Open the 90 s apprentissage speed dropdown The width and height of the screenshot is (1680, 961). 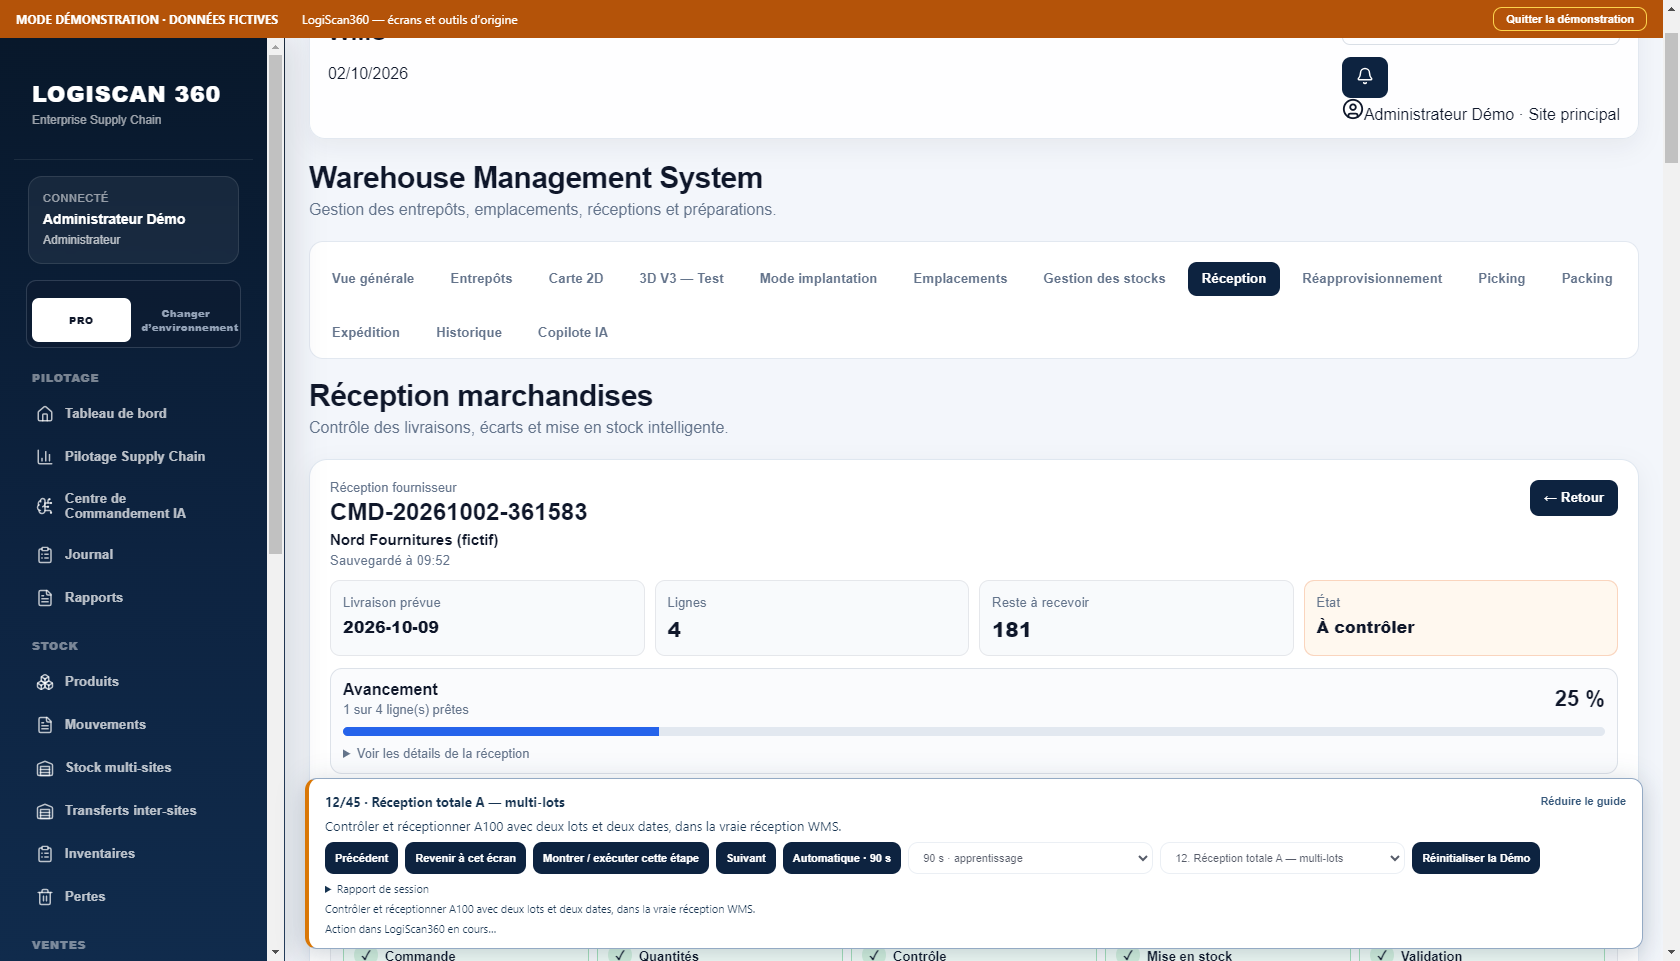[x=1030, y=858]
